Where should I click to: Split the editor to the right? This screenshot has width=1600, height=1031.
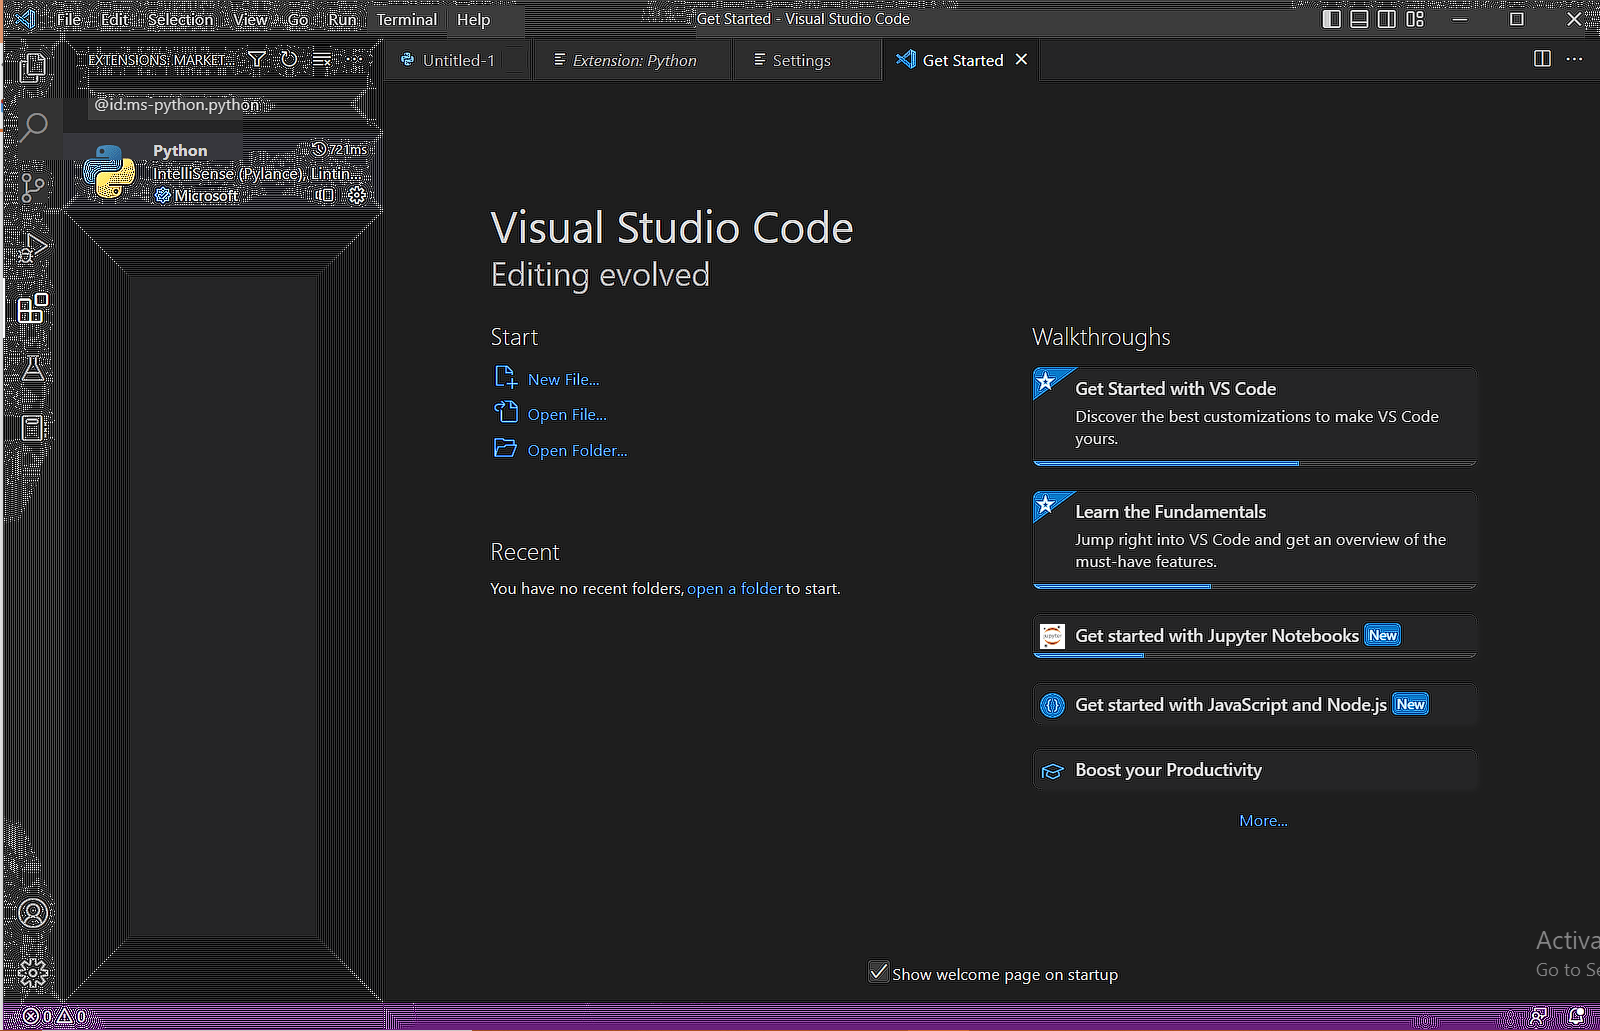point(1542,59)
